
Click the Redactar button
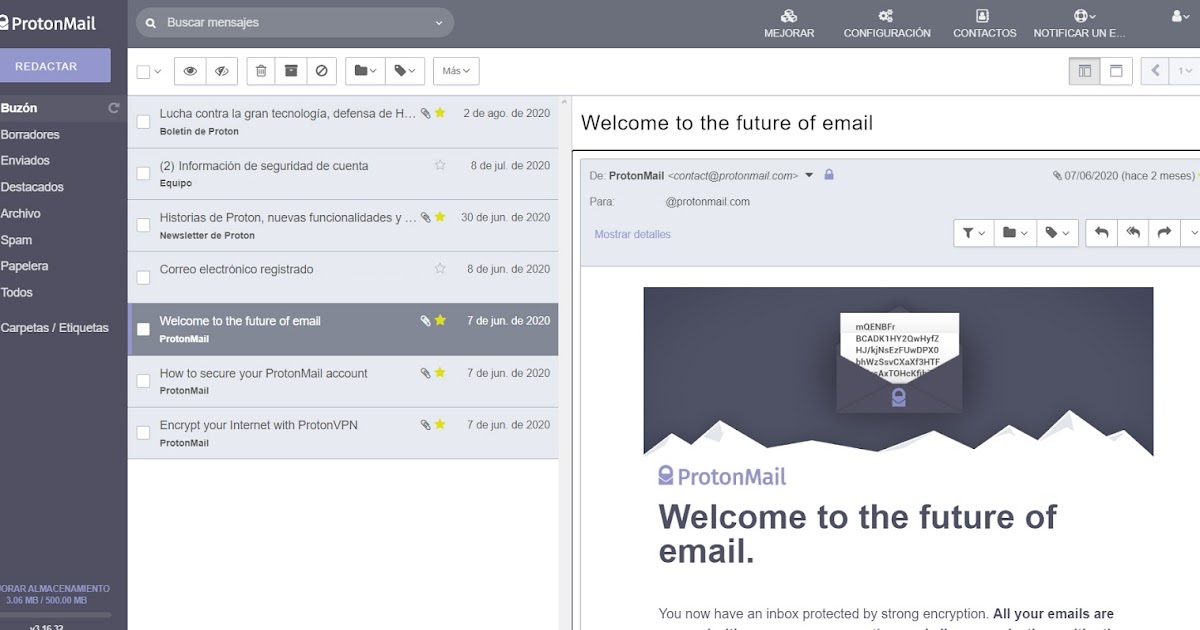pyautogui.click(x=56, y=65)
